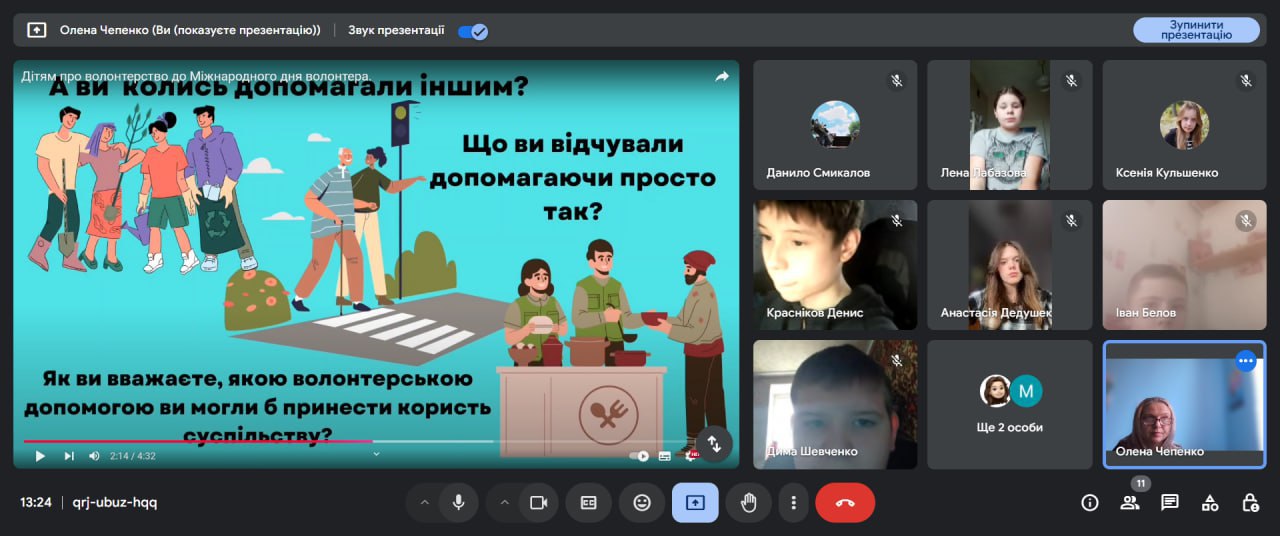Viewport: 1280px width, 536px height.
Task: Expand video settings arrow beside camera
Action: click(x=504, y=503)
